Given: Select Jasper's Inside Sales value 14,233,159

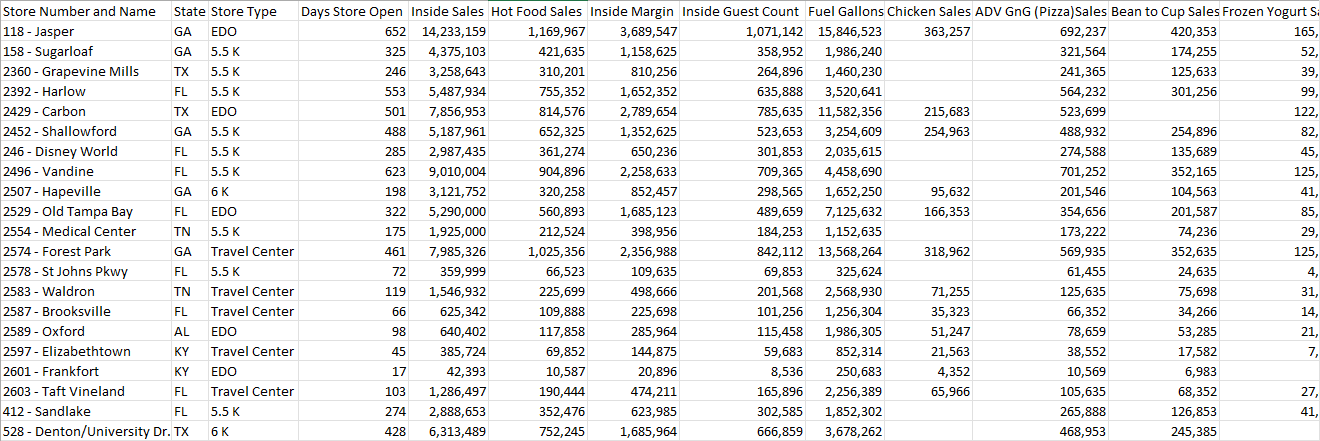Looking at the screenshot, I should coord(448,32).
